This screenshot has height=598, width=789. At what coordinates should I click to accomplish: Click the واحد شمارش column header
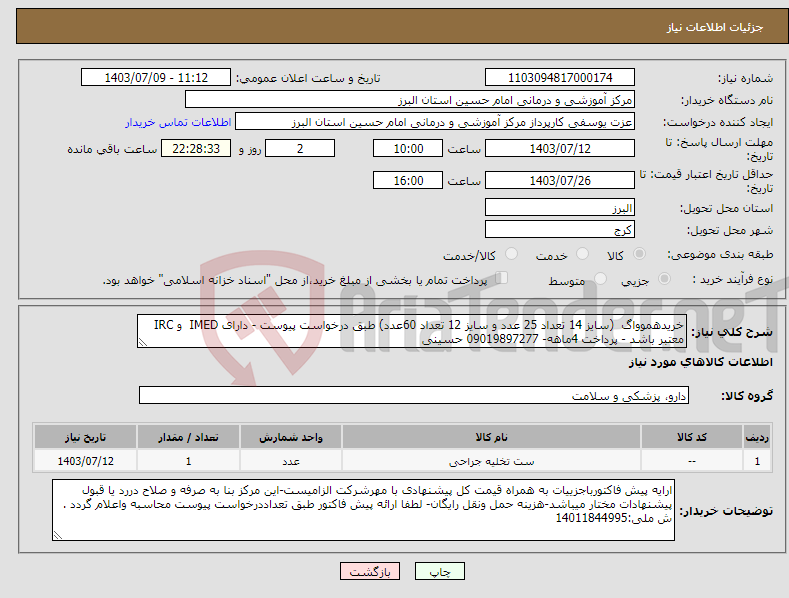(291, 437)
